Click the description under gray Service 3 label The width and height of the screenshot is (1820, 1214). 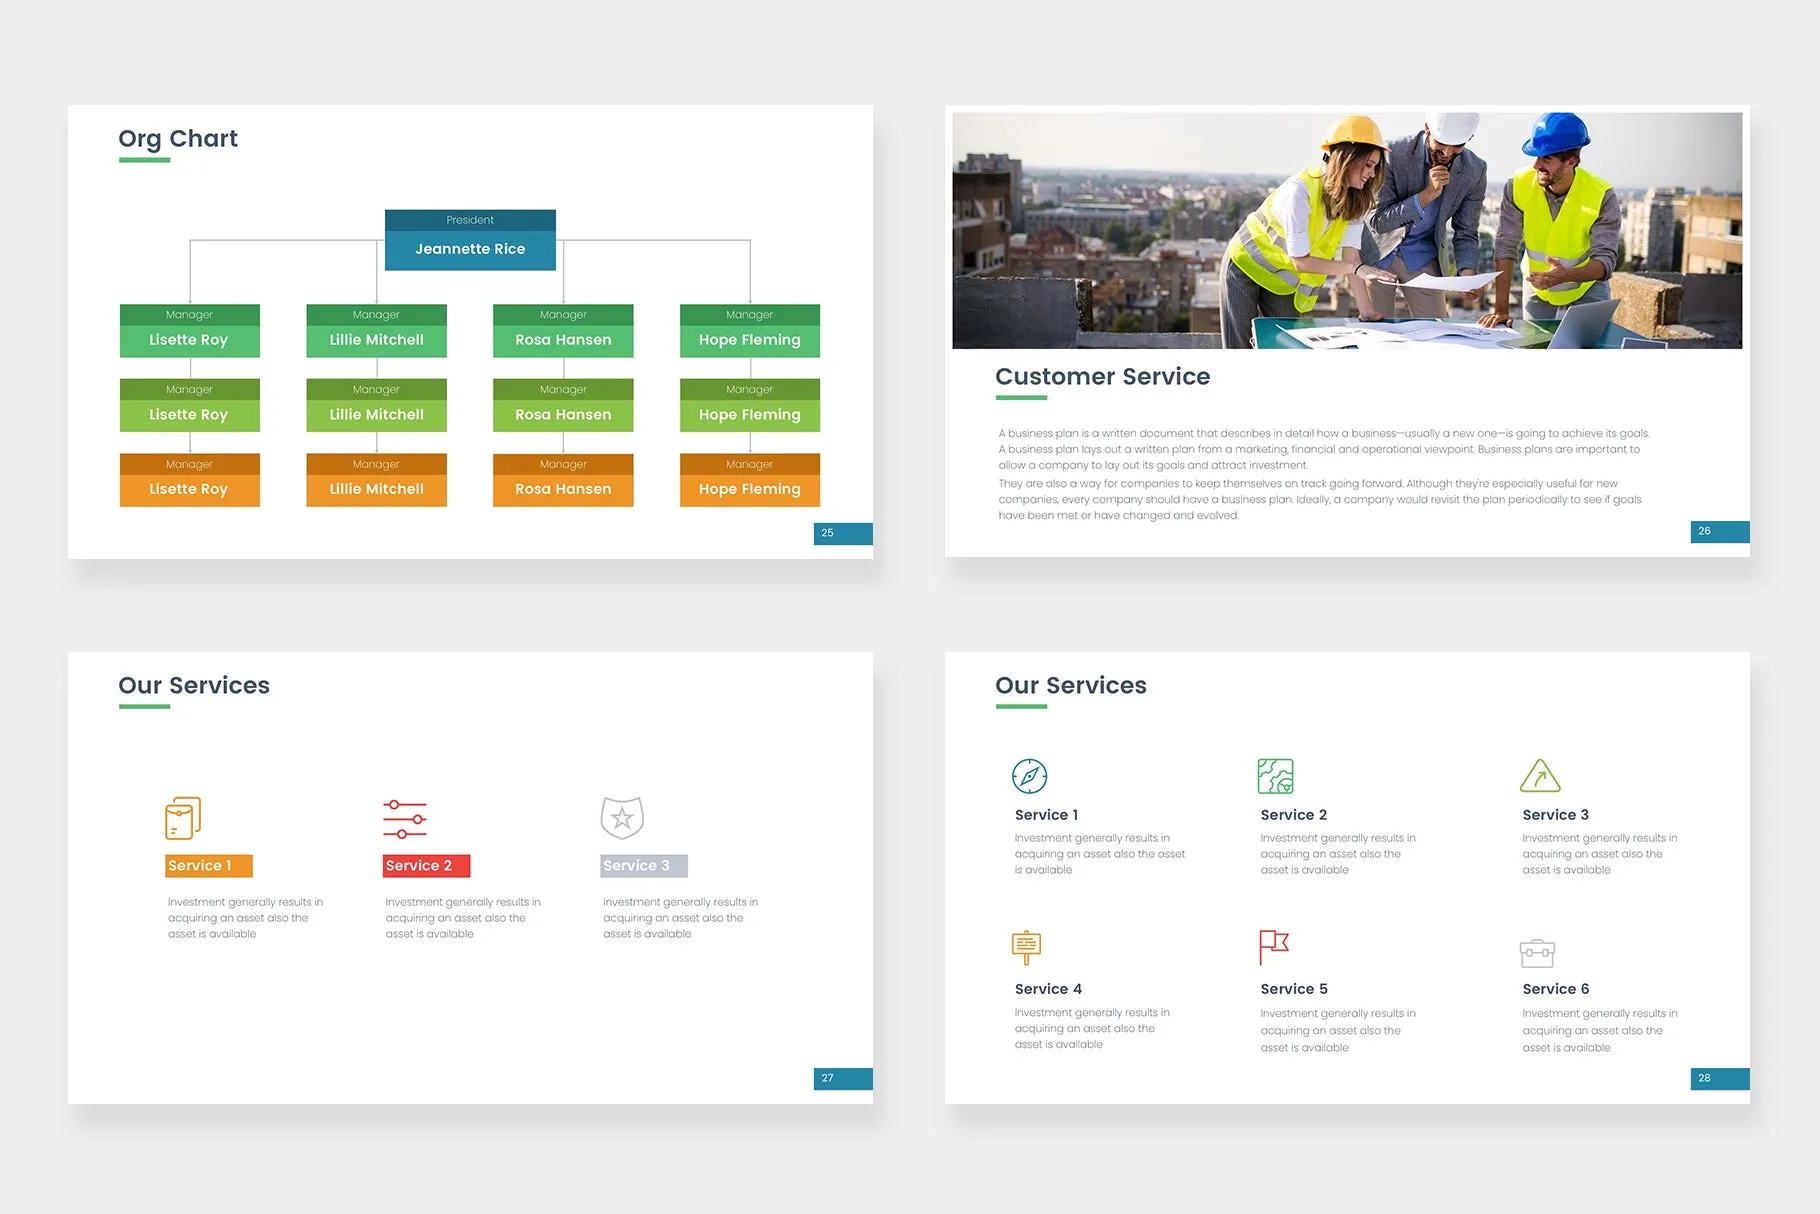(680, 918)
